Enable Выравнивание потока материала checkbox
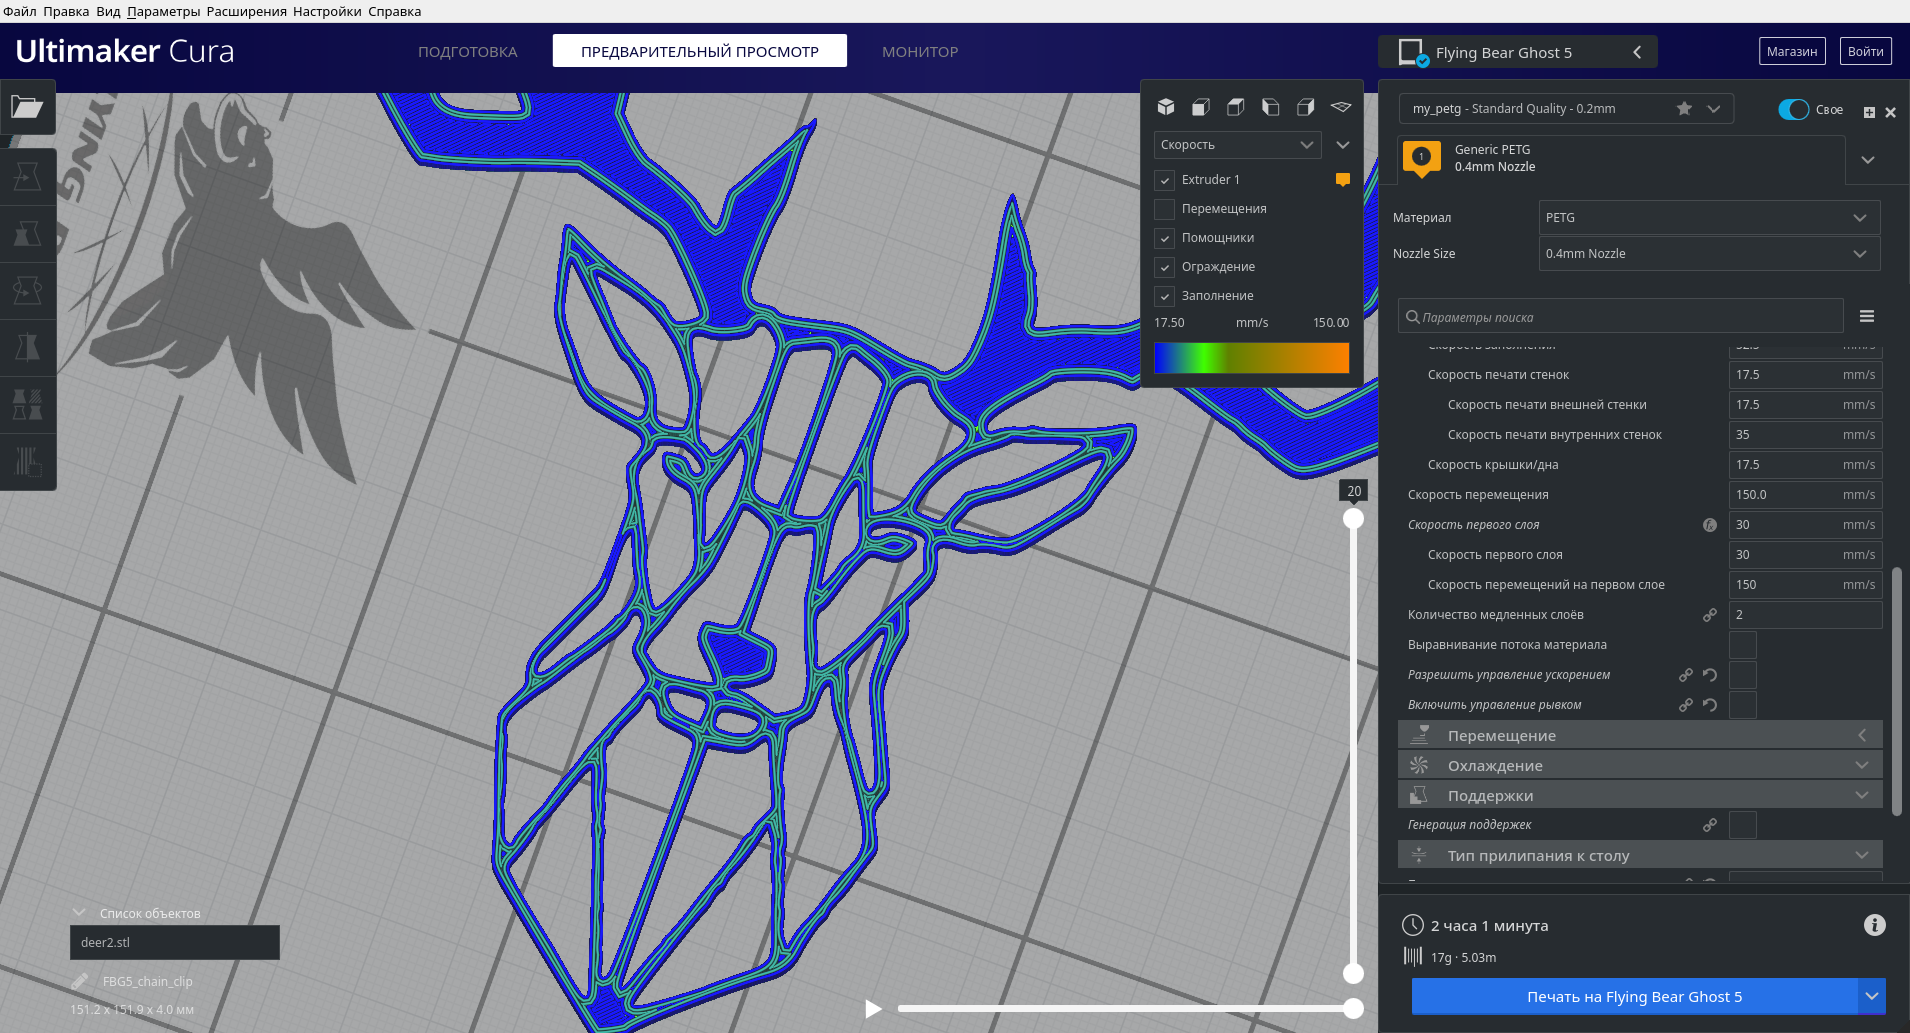 (x=1743, y=645)
